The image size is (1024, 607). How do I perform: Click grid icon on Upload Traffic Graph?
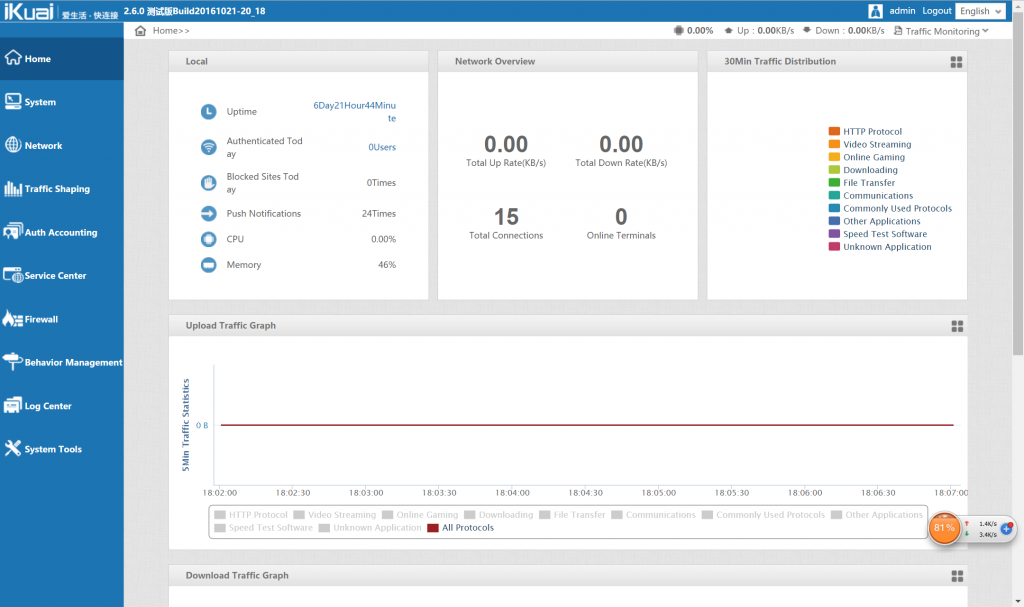957,326
